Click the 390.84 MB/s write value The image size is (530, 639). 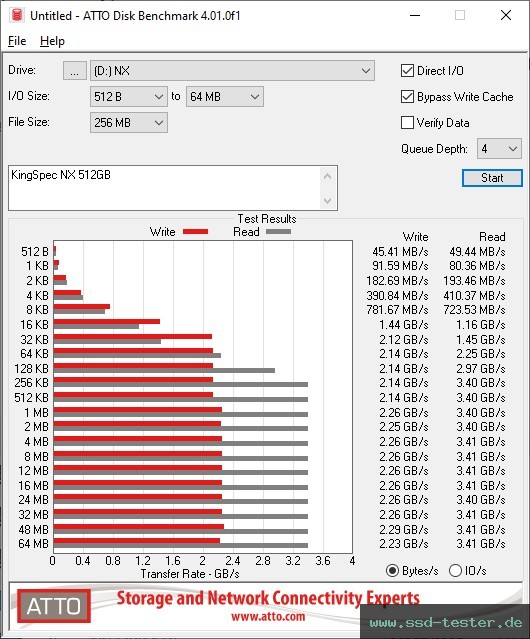point(397,296)
